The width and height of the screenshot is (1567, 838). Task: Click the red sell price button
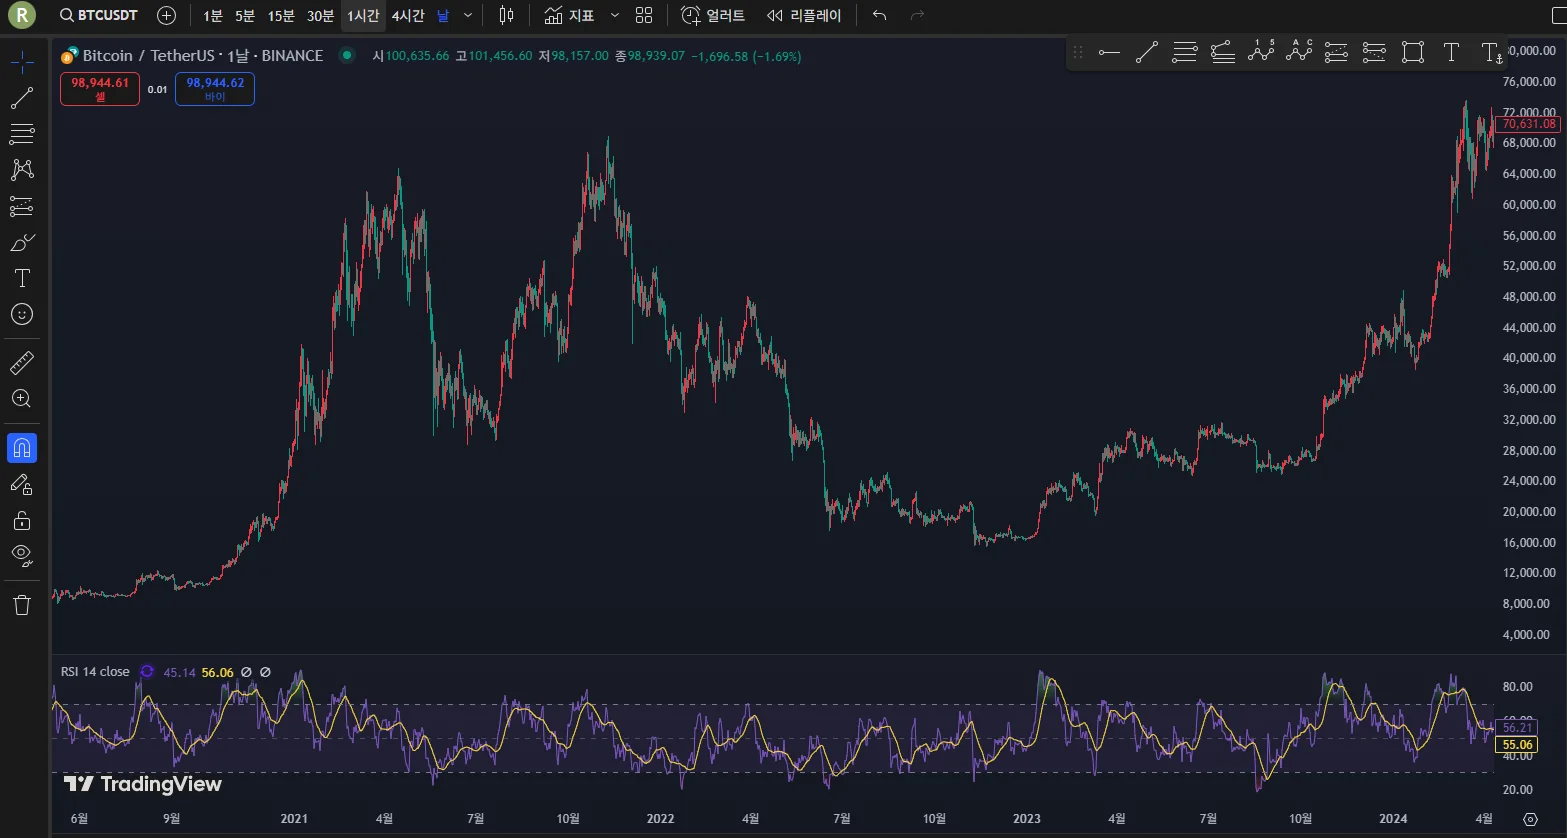(x=100, y=89)
